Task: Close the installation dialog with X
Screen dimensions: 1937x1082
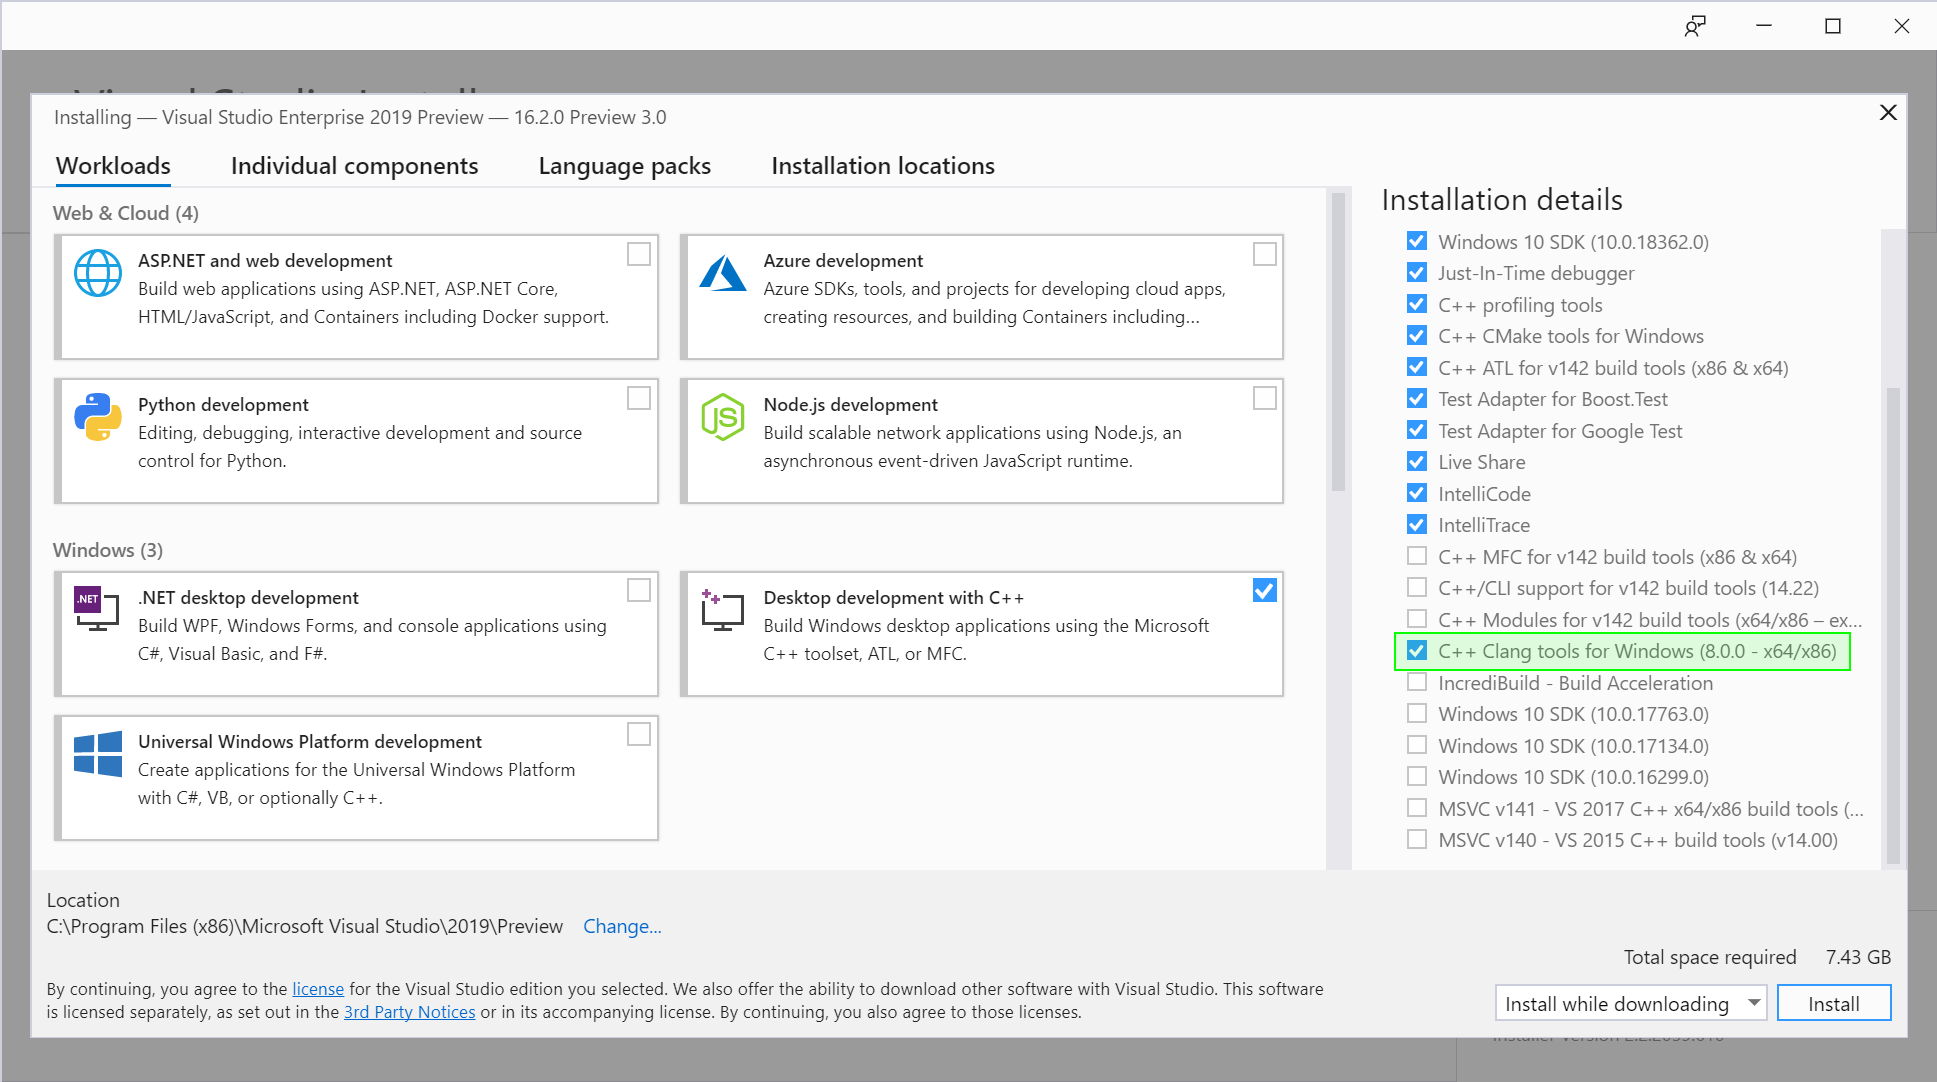Action: (x=1888, y=112)
